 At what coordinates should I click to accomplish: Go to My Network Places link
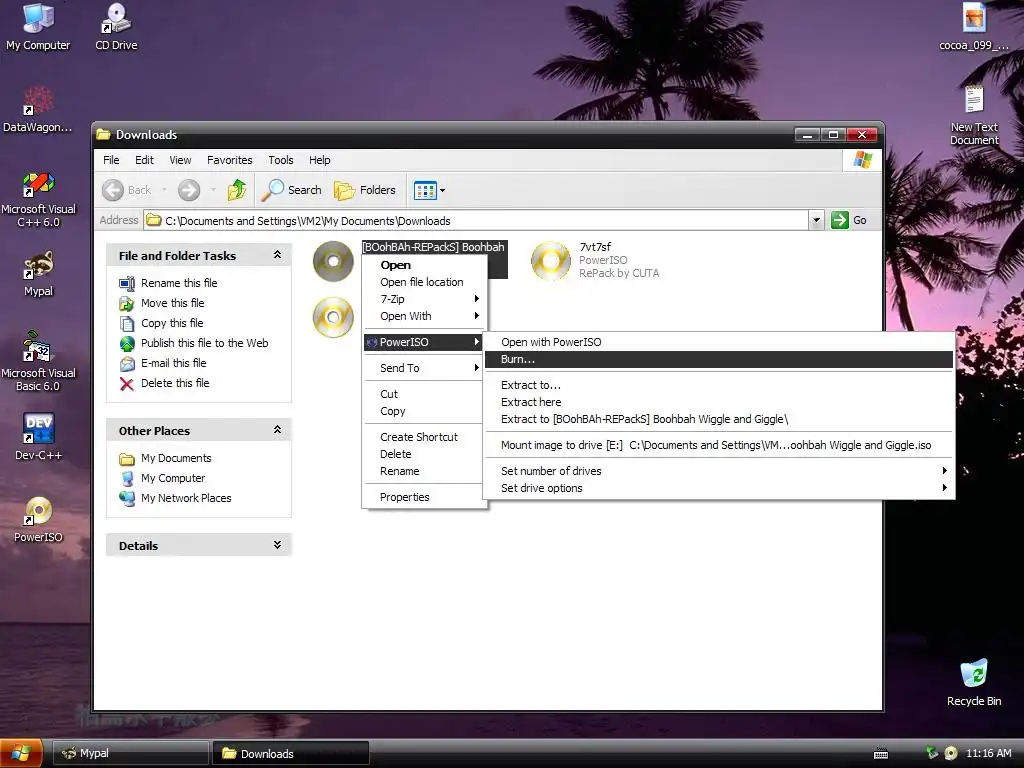[x=186, y=498]
